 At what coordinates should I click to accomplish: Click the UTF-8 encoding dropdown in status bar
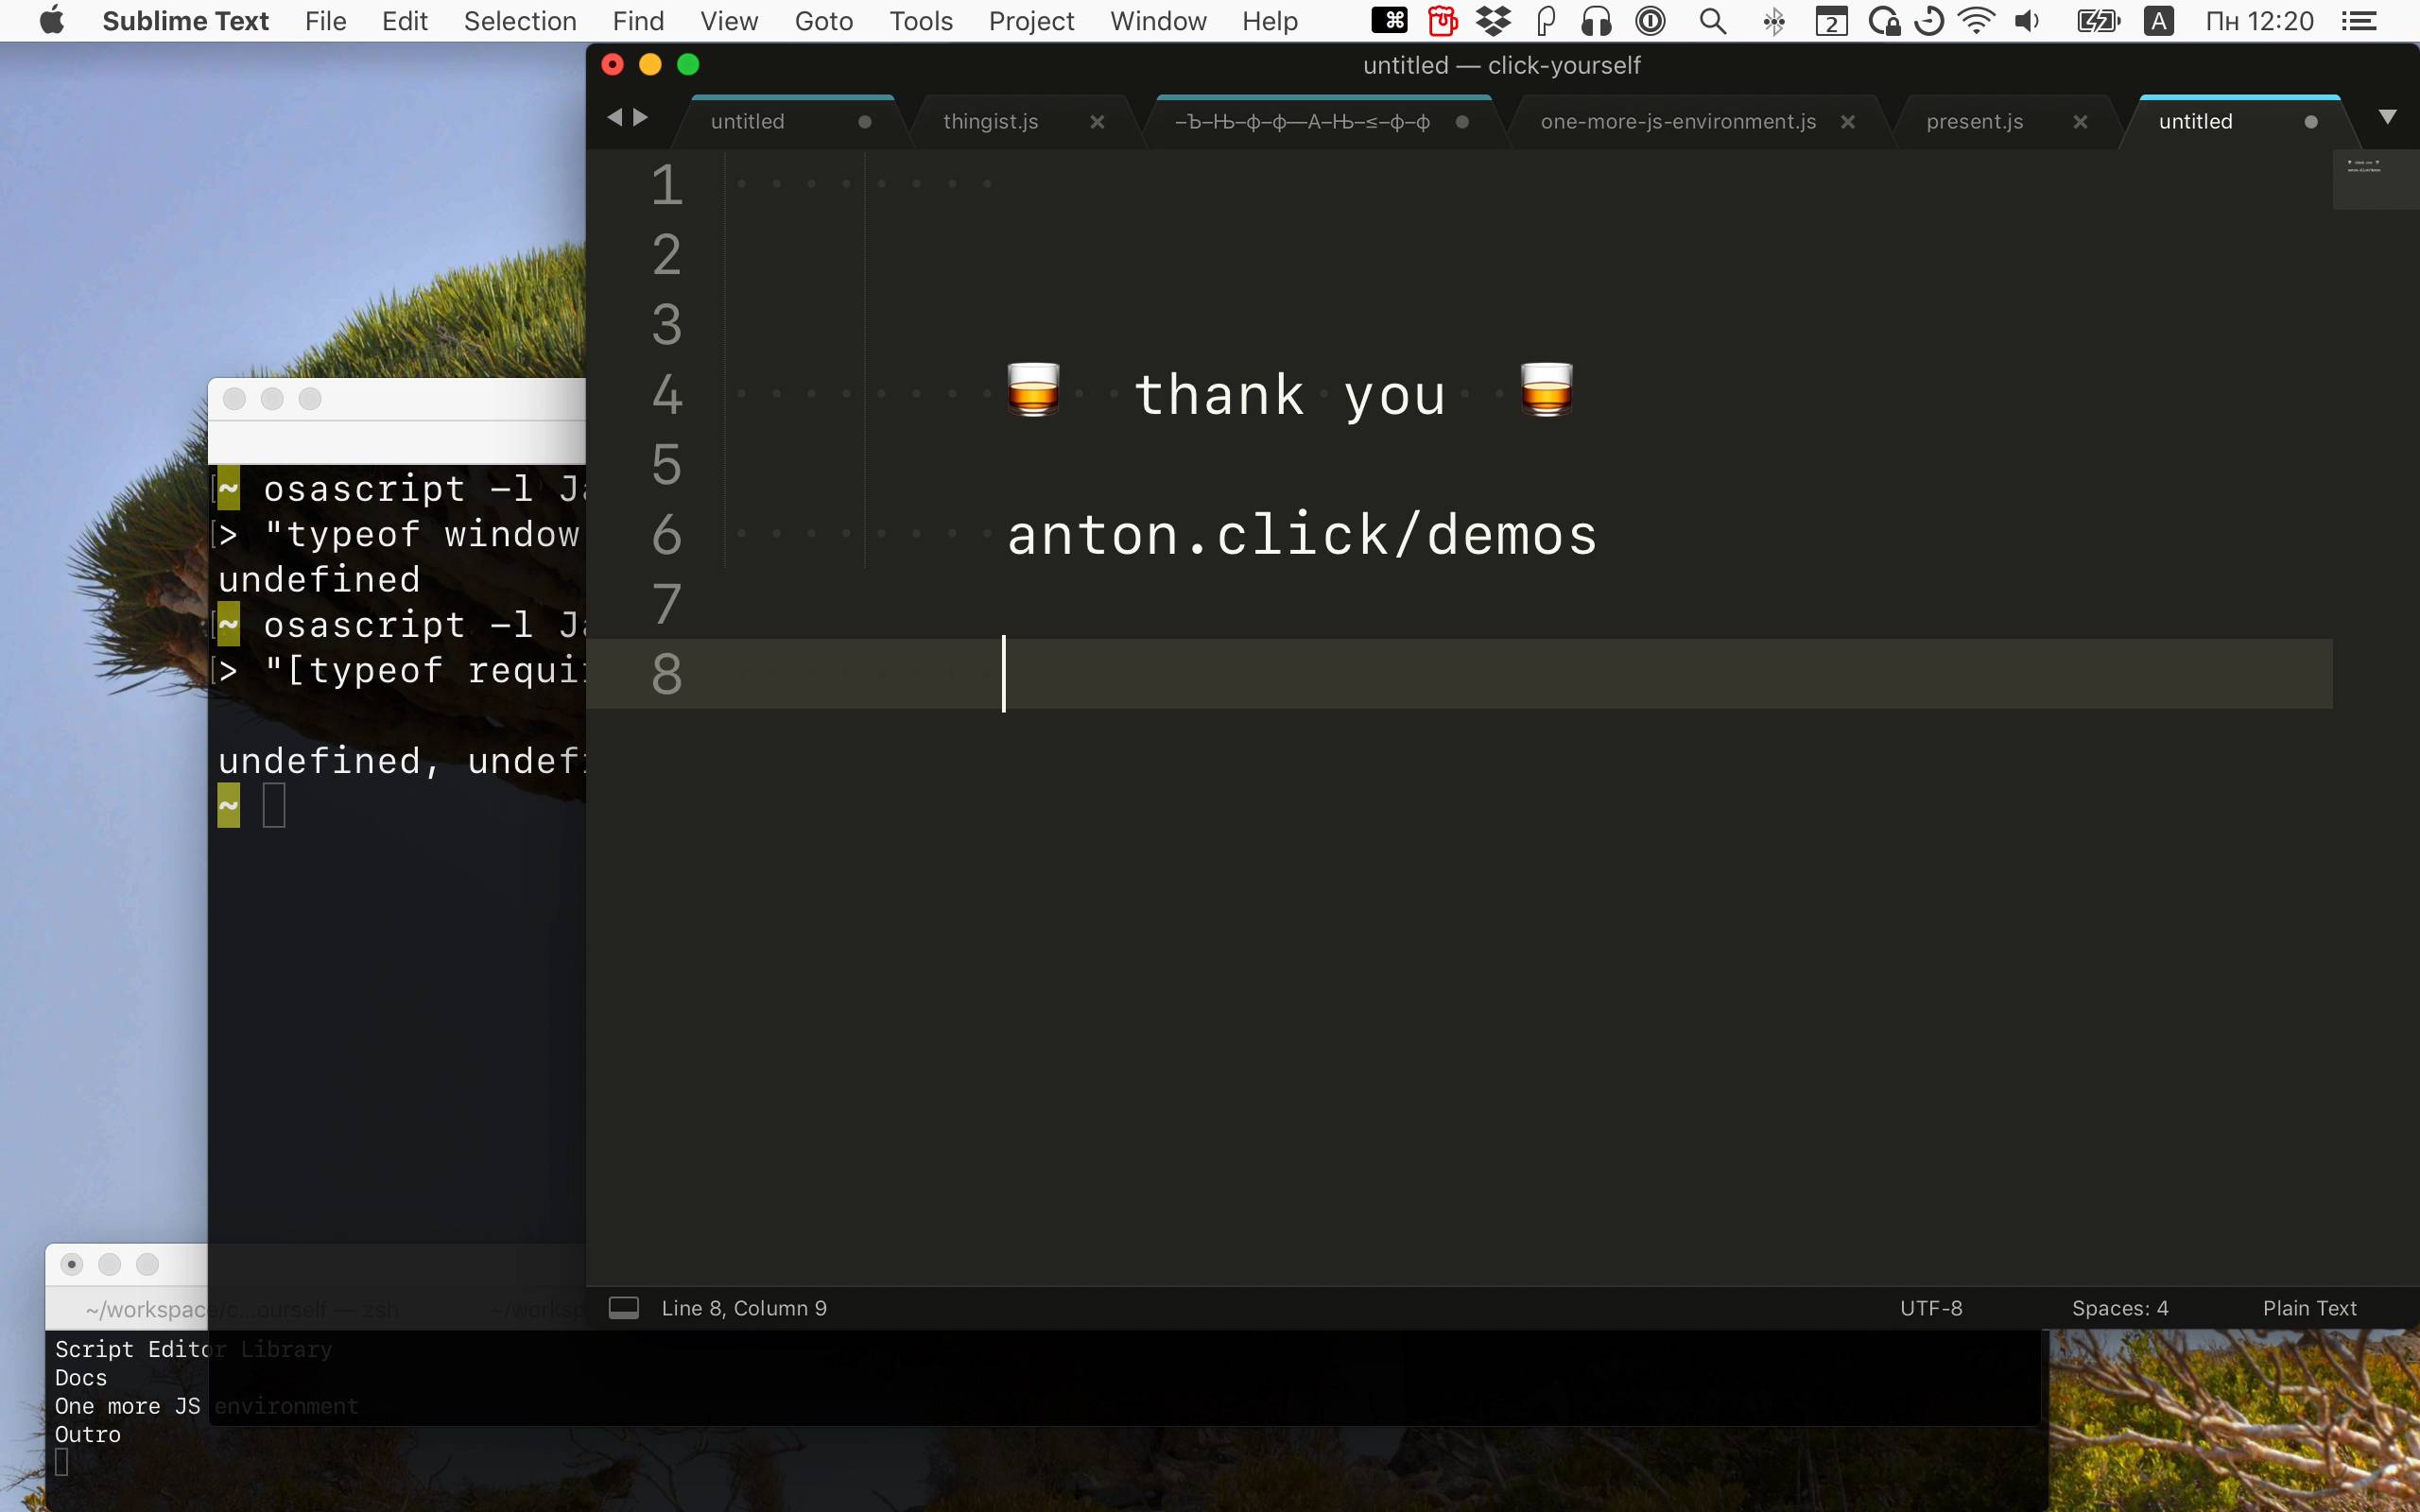[1930, 1308]
